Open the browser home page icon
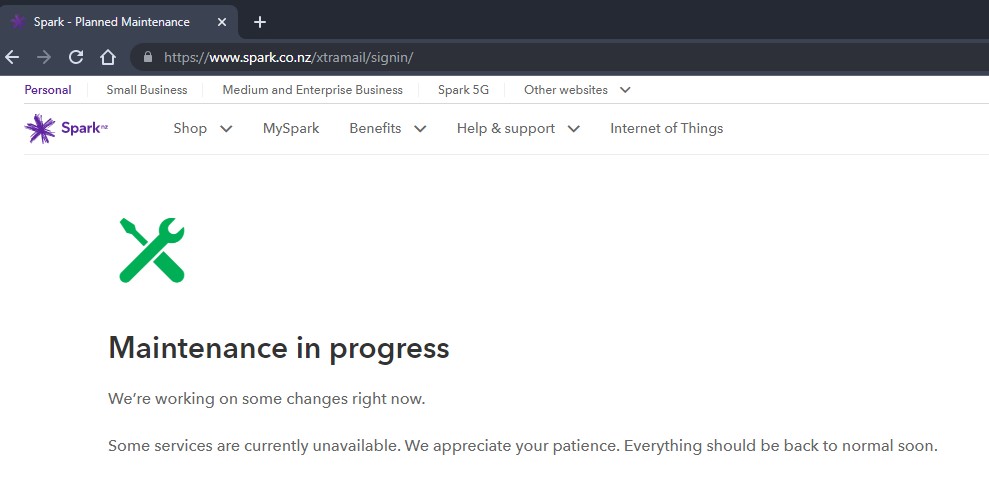The width and height of the screenshot is (989, 494). pyautogui.click(x=108, y=57)
